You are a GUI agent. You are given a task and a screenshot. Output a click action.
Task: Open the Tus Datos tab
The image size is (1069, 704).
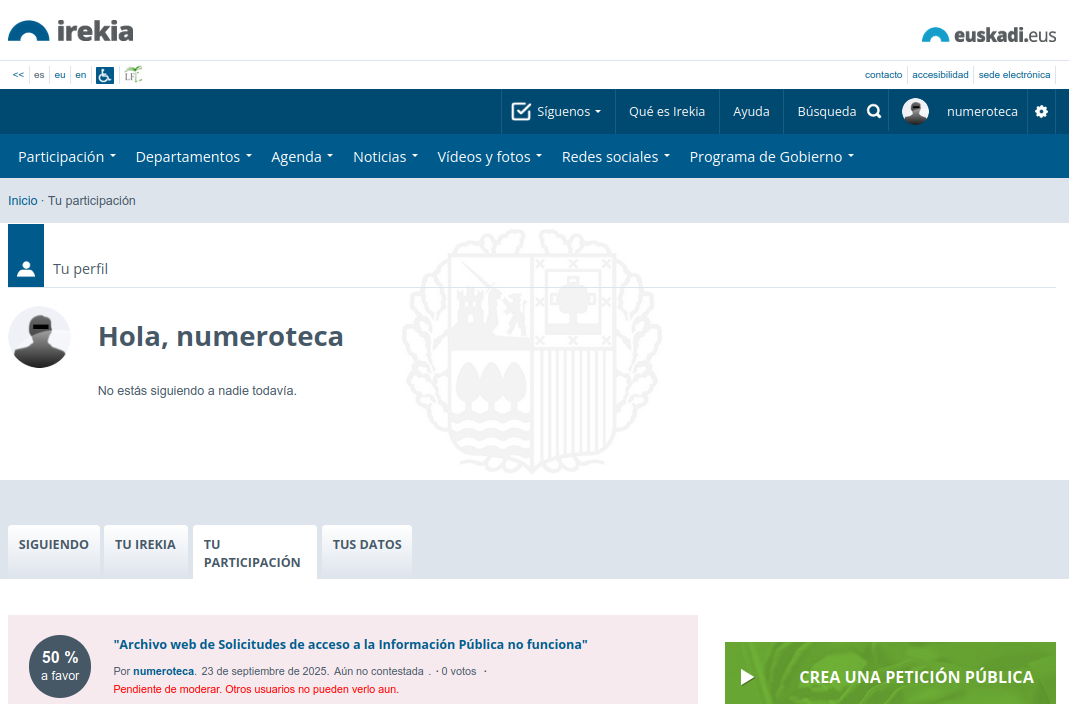[x=367, y=545]
